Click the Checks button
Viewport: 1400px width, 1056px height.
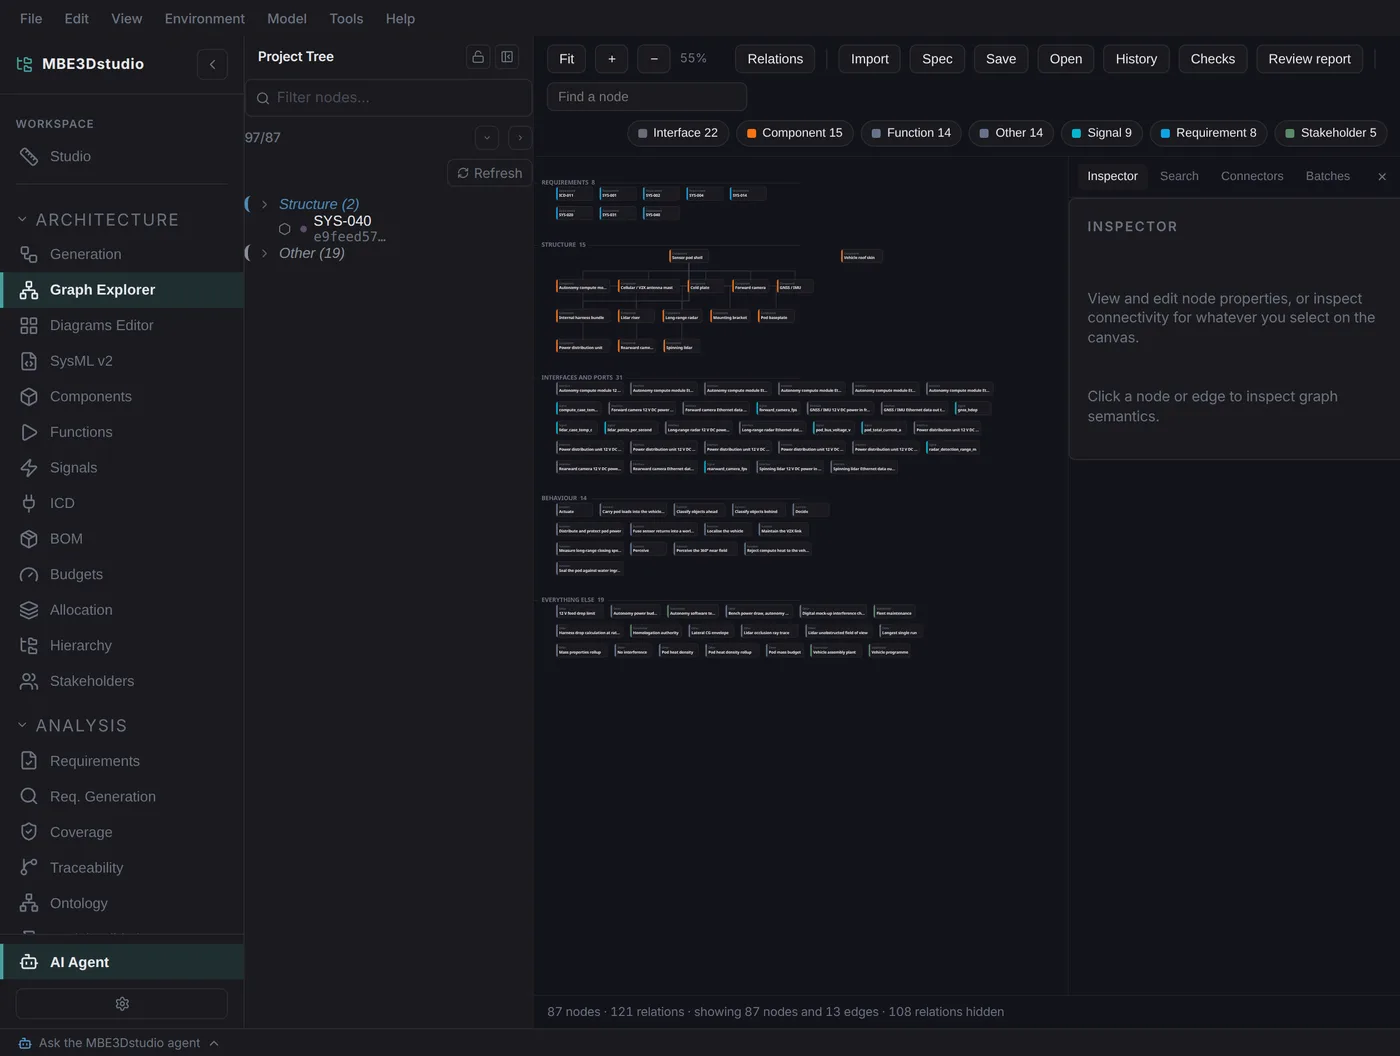point(1212,59)
